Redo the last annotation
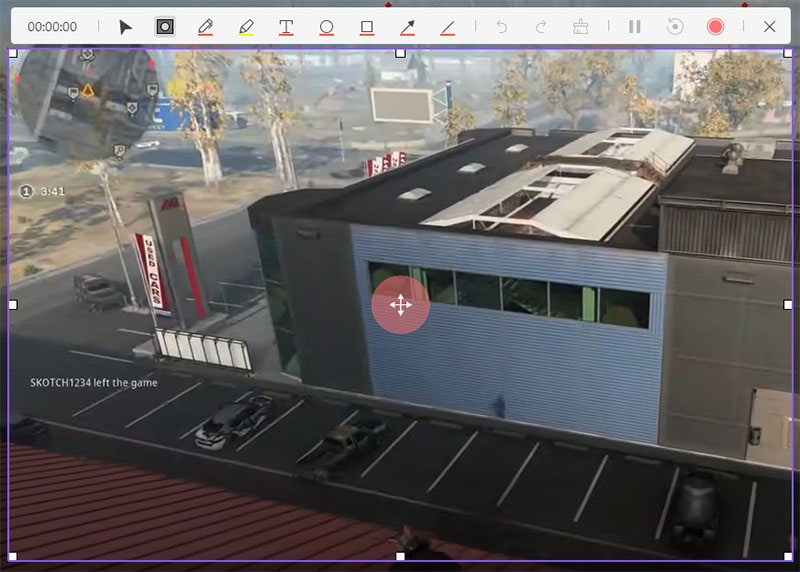 [541, 27]
